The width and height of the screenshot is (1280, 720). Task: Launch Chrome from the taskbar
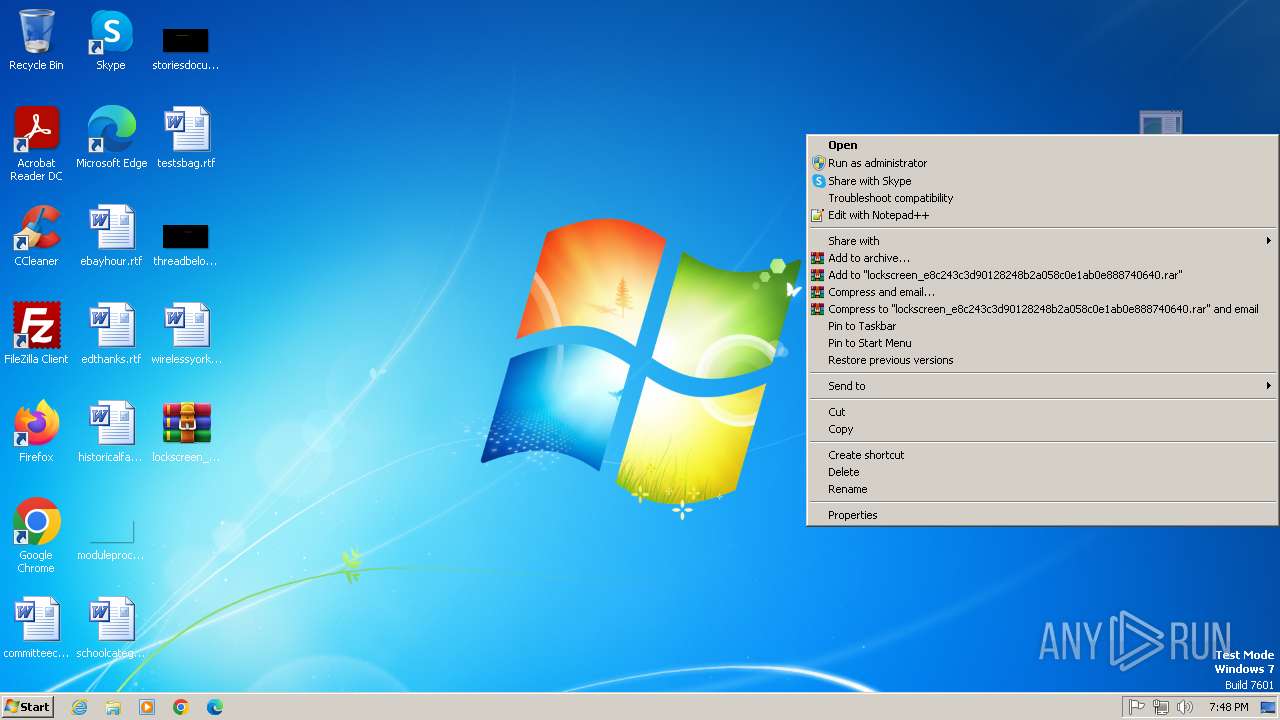point(181,707)
